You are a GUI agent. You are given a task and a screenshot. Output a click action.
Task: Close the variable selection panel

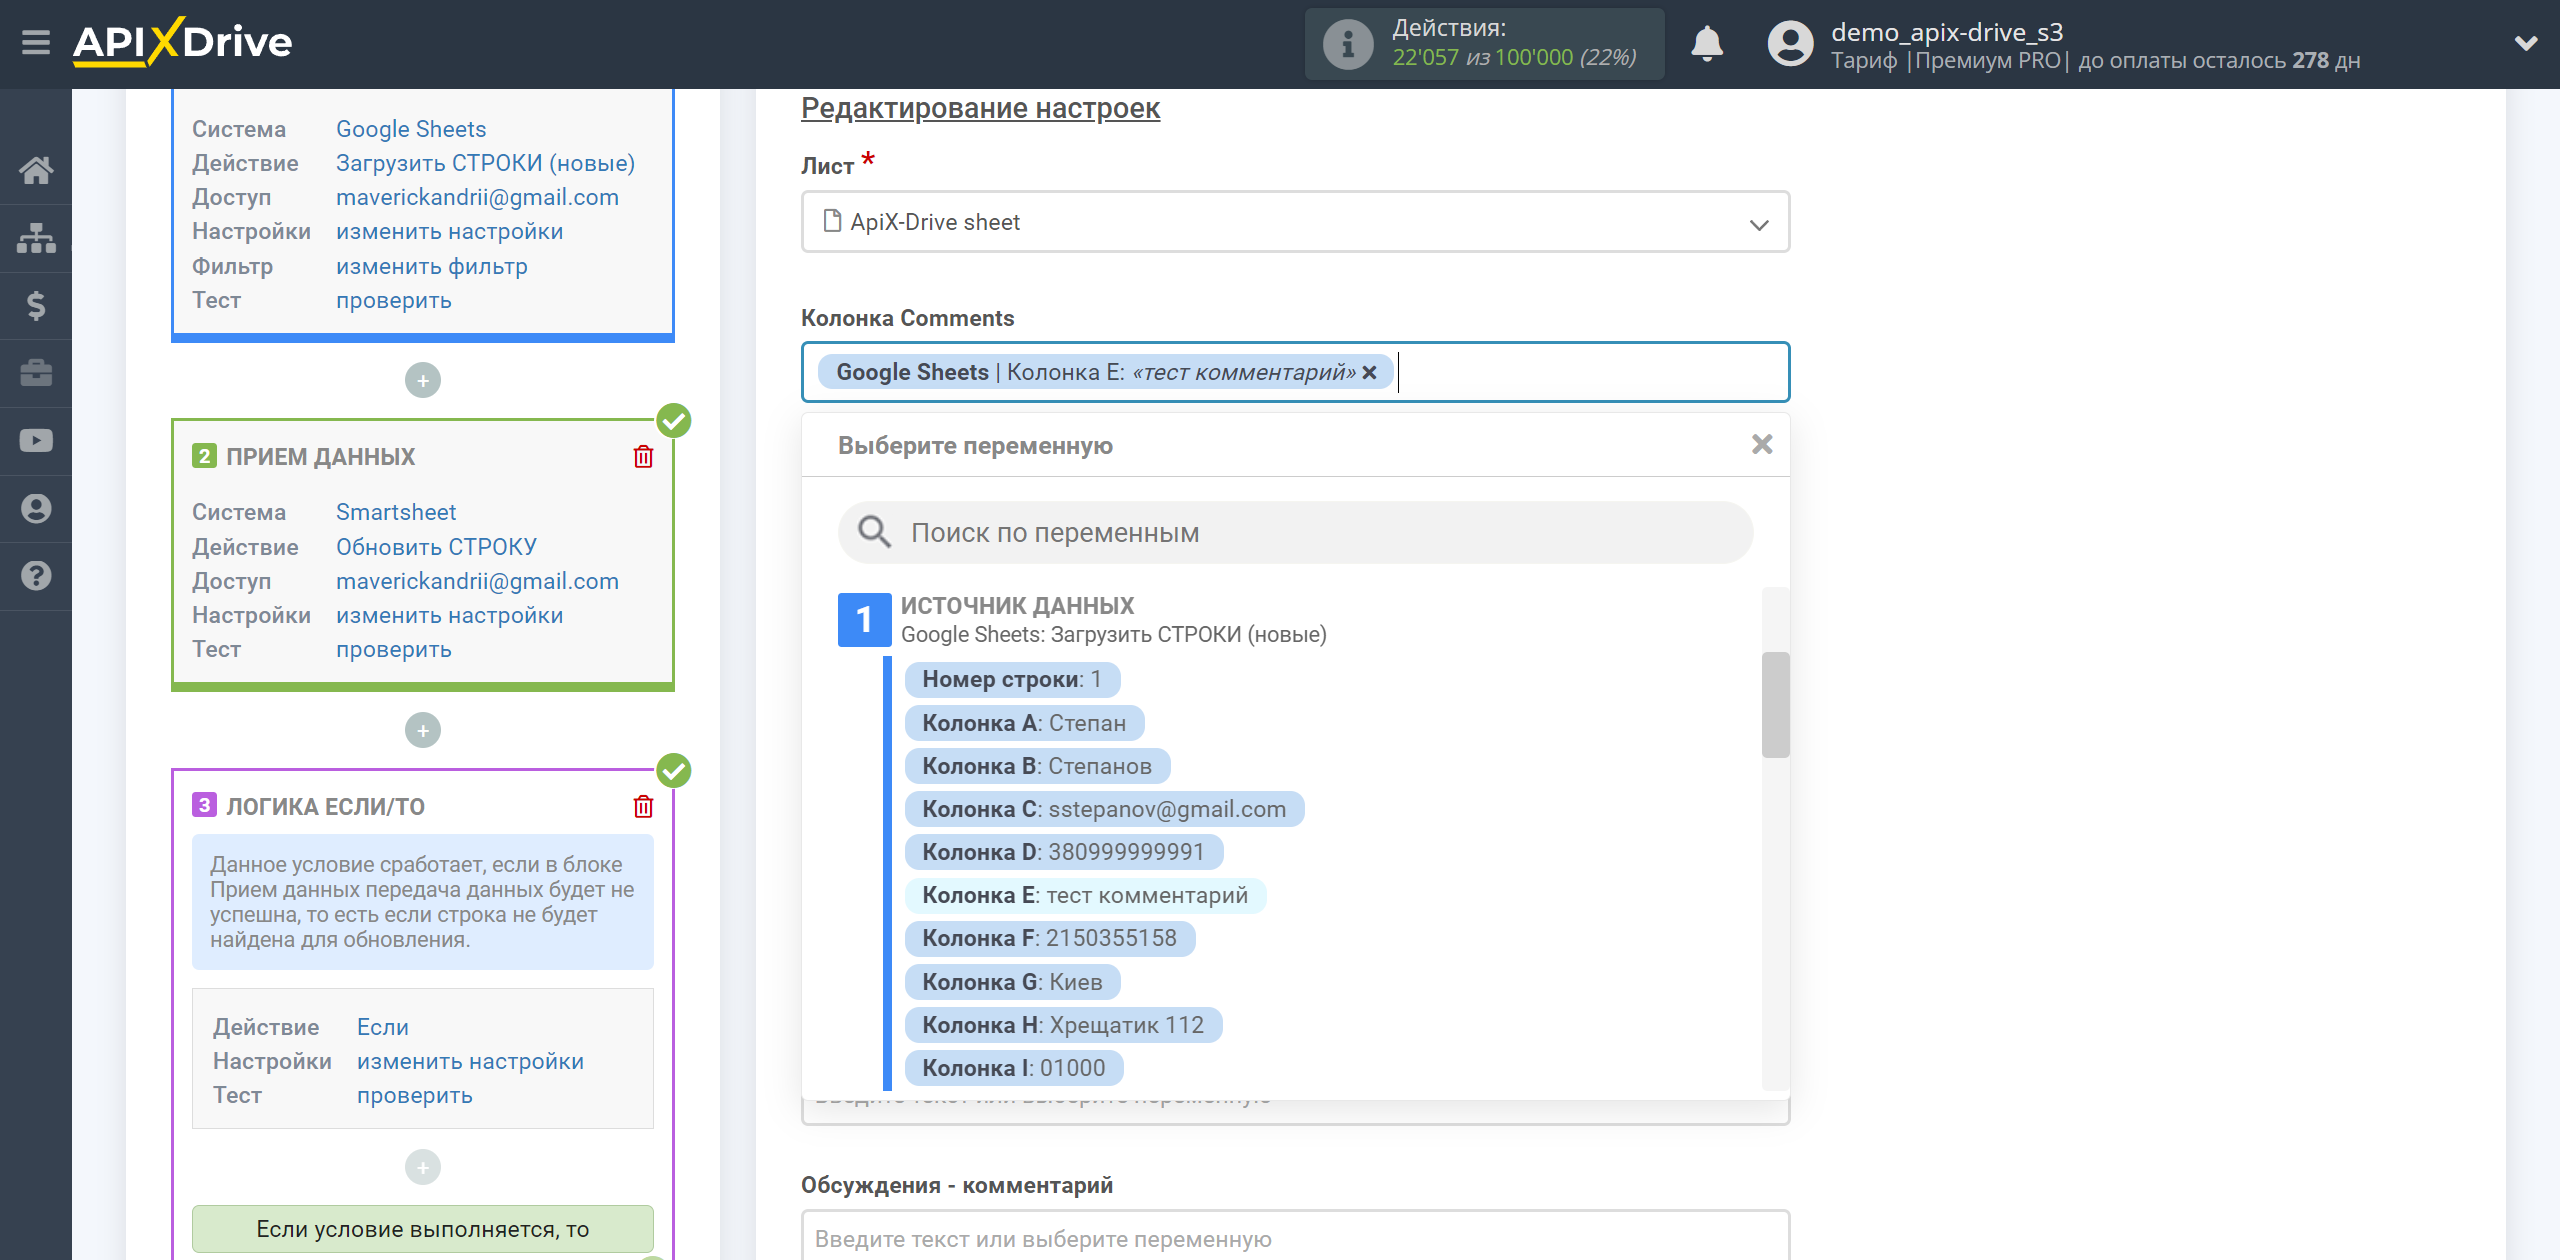[1762, 445]
